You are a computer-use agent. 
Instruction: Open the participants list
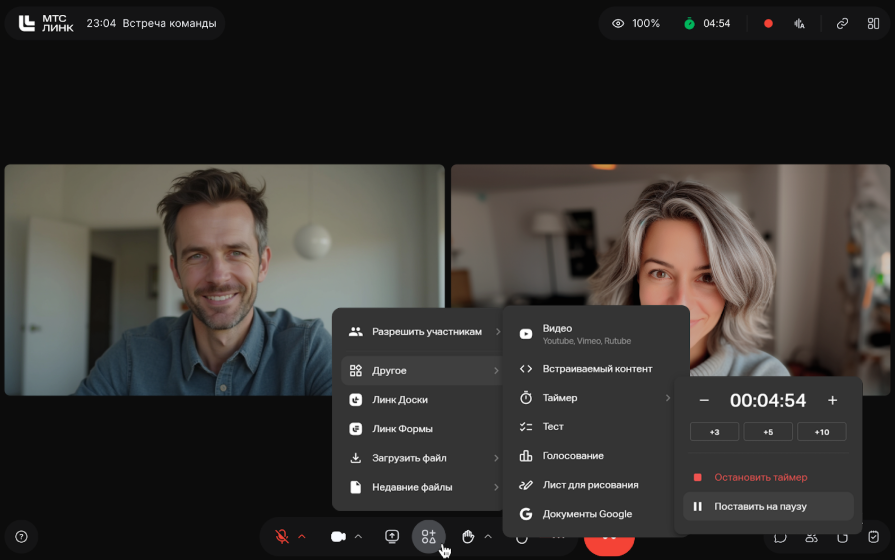coord(811,538)
